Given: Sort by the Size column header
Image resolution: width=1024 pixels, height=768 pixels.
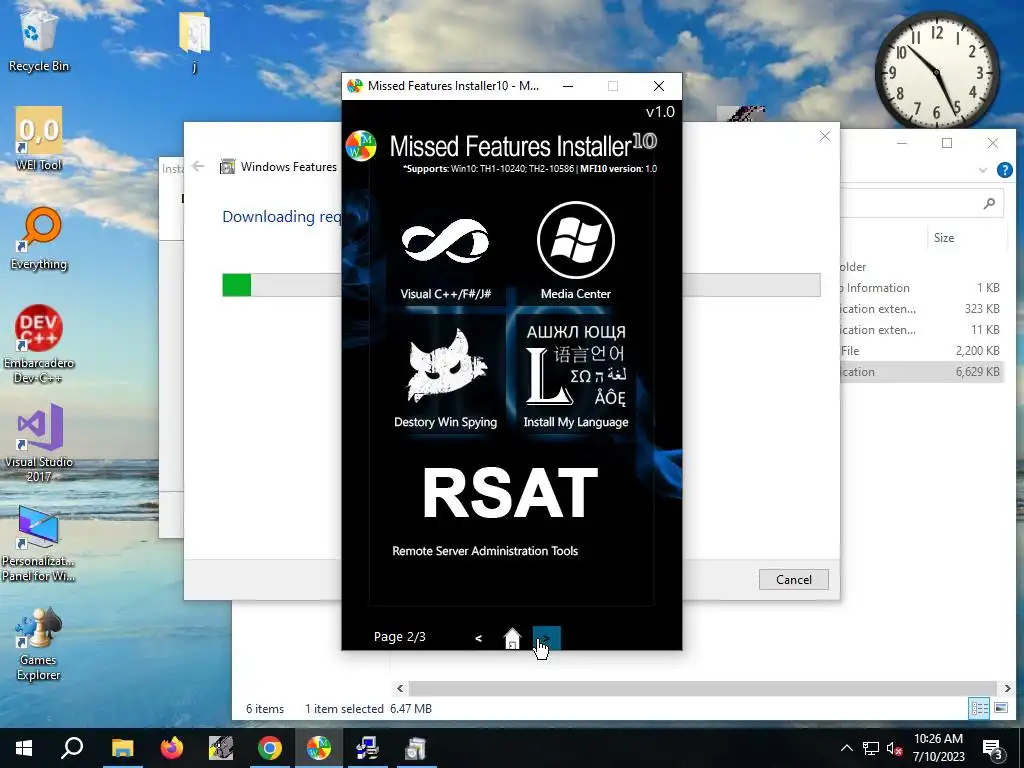Looking at the screenshot, I should click(x=944, y=238).
